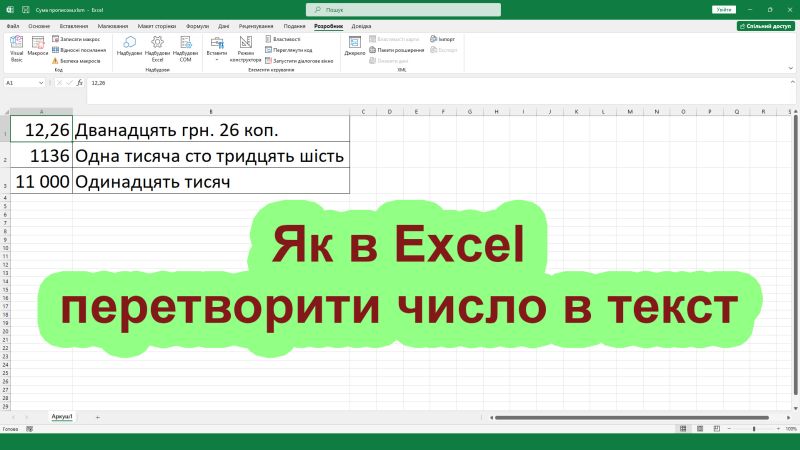Screen dimensions: 800x450
Task: Click the 100% zoom level
Action: point(791,429)
